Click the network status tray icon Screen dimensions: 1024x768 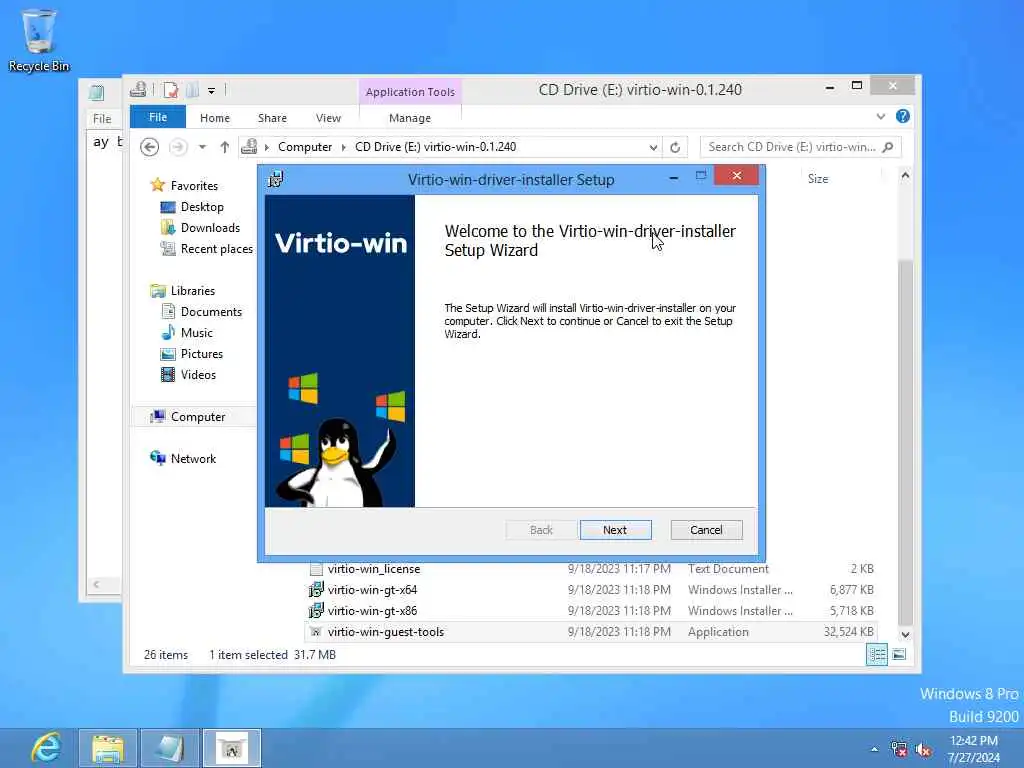pos(899,749)
